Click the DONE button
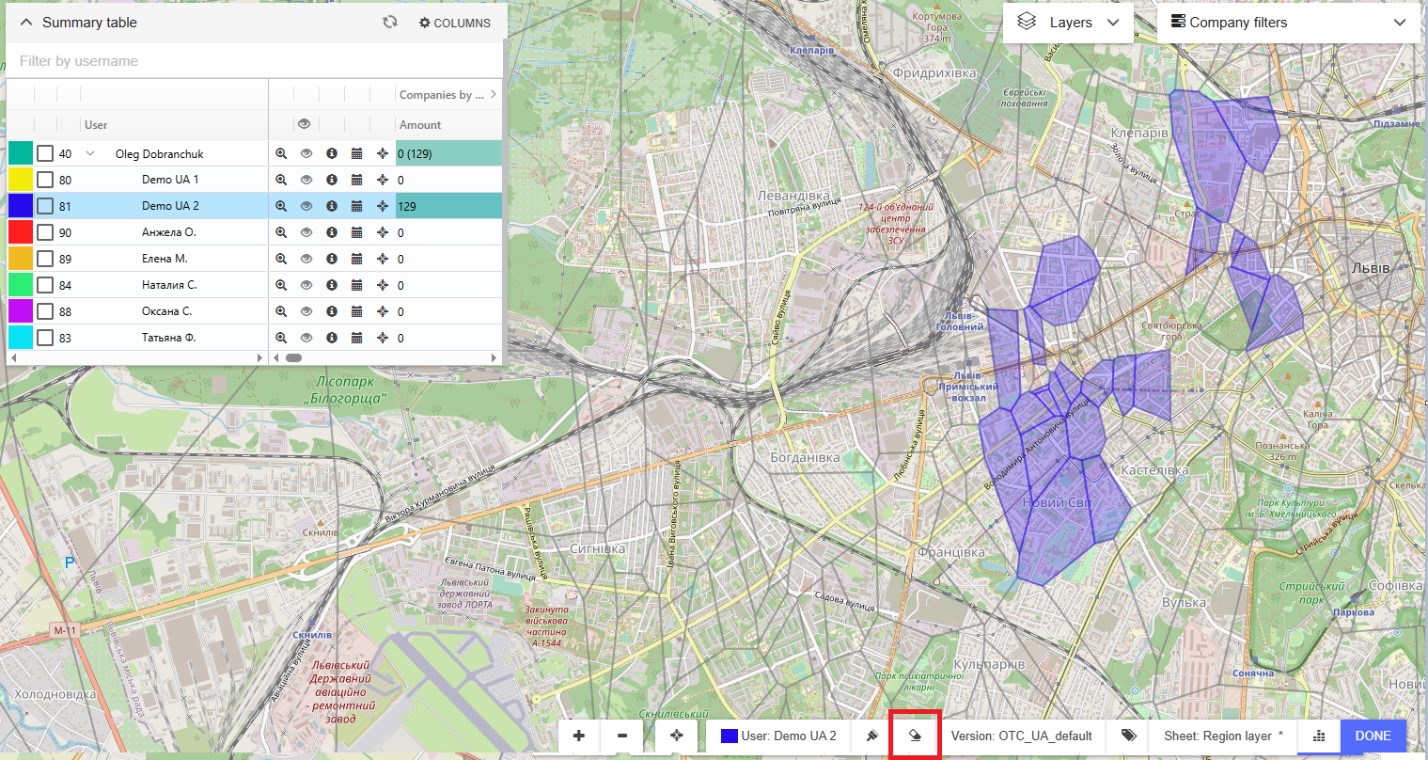Viewport: 1428px width, 760px height. (1372, 736)
